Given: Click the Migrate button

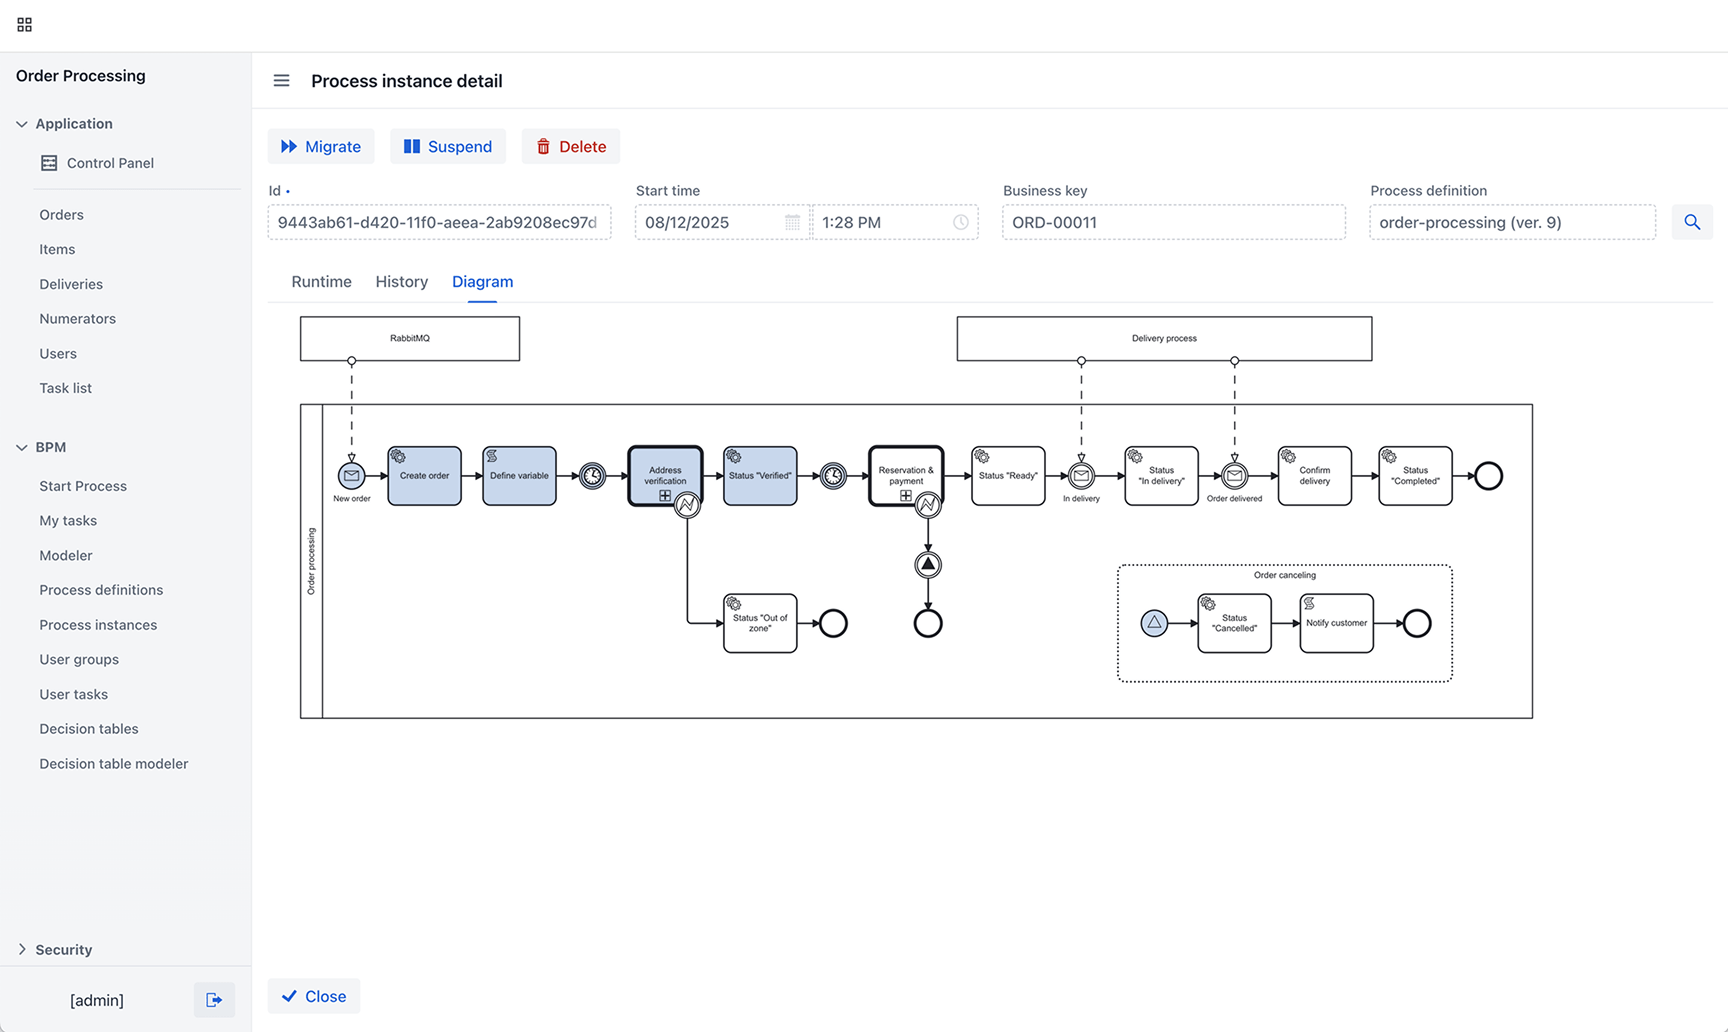Looking at the screenshot, I should [321, 146].
